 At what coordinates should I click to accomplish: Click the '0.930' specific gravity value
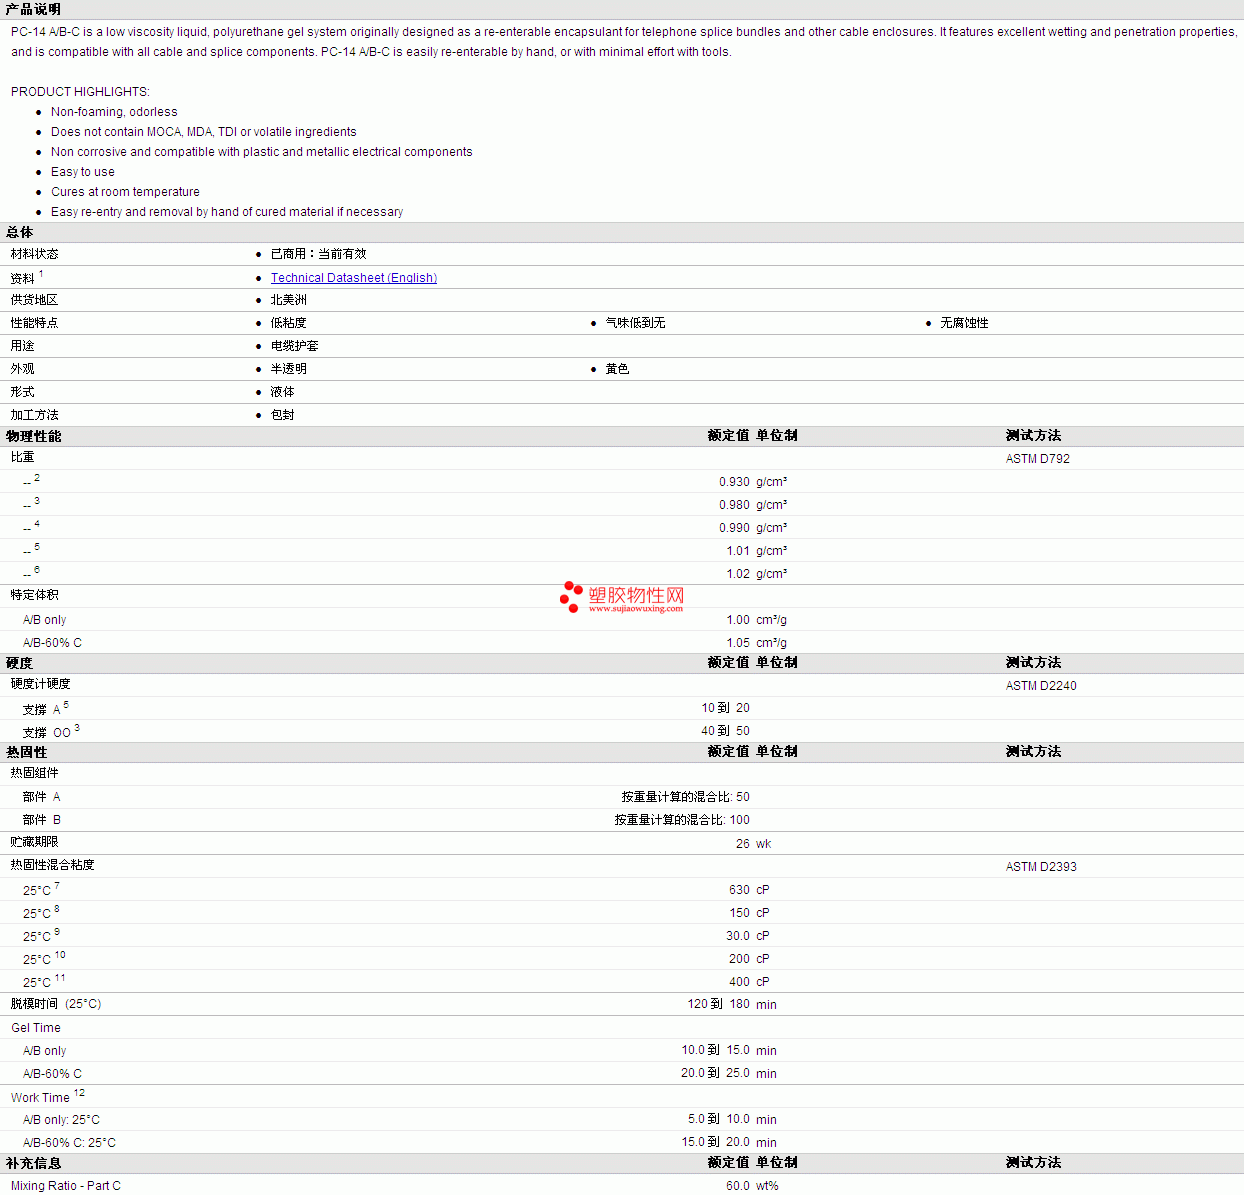point(734,482)
